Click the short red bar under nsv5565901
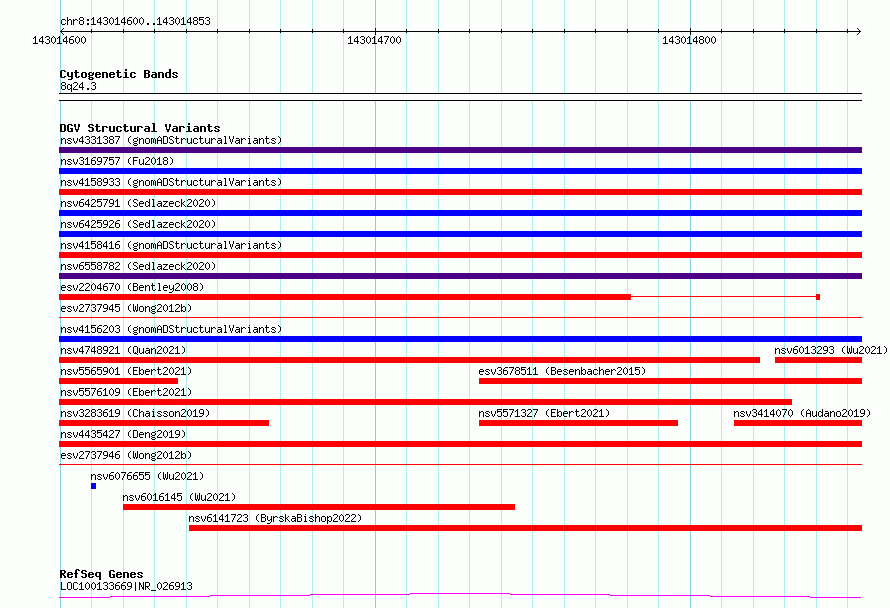 (119, 381)
